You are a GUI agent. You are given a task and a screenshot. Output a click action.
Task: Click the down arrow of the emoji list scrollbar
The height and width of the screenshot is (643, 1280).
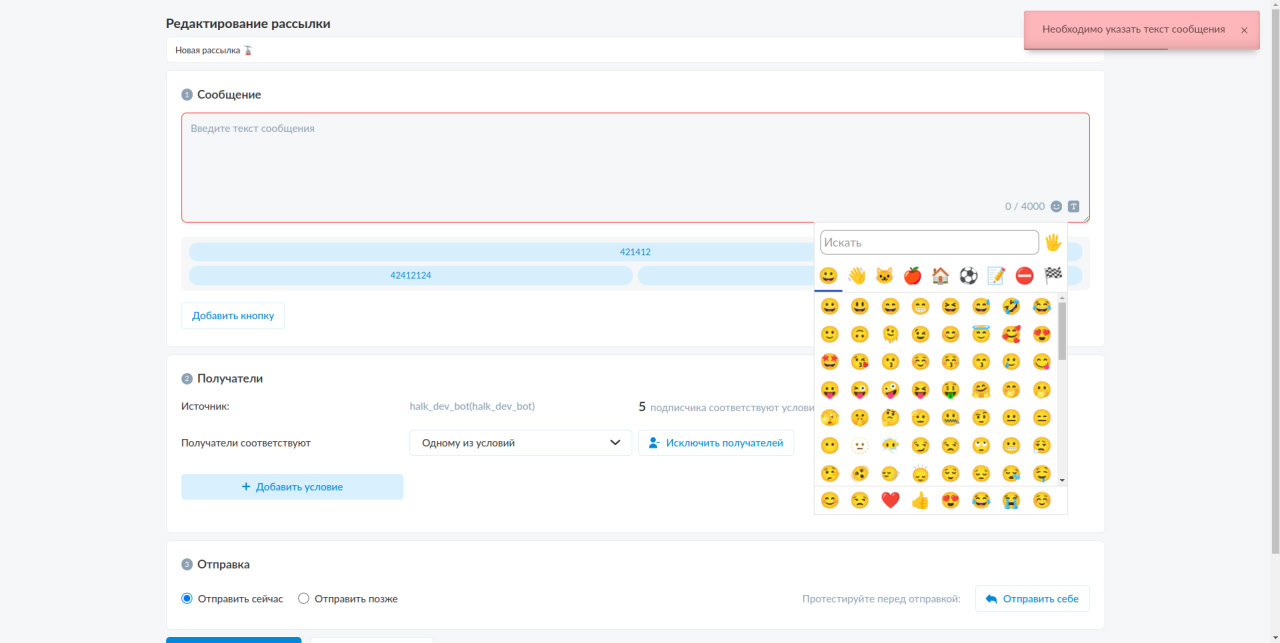pyautogui.click(x=1062, y=481)
